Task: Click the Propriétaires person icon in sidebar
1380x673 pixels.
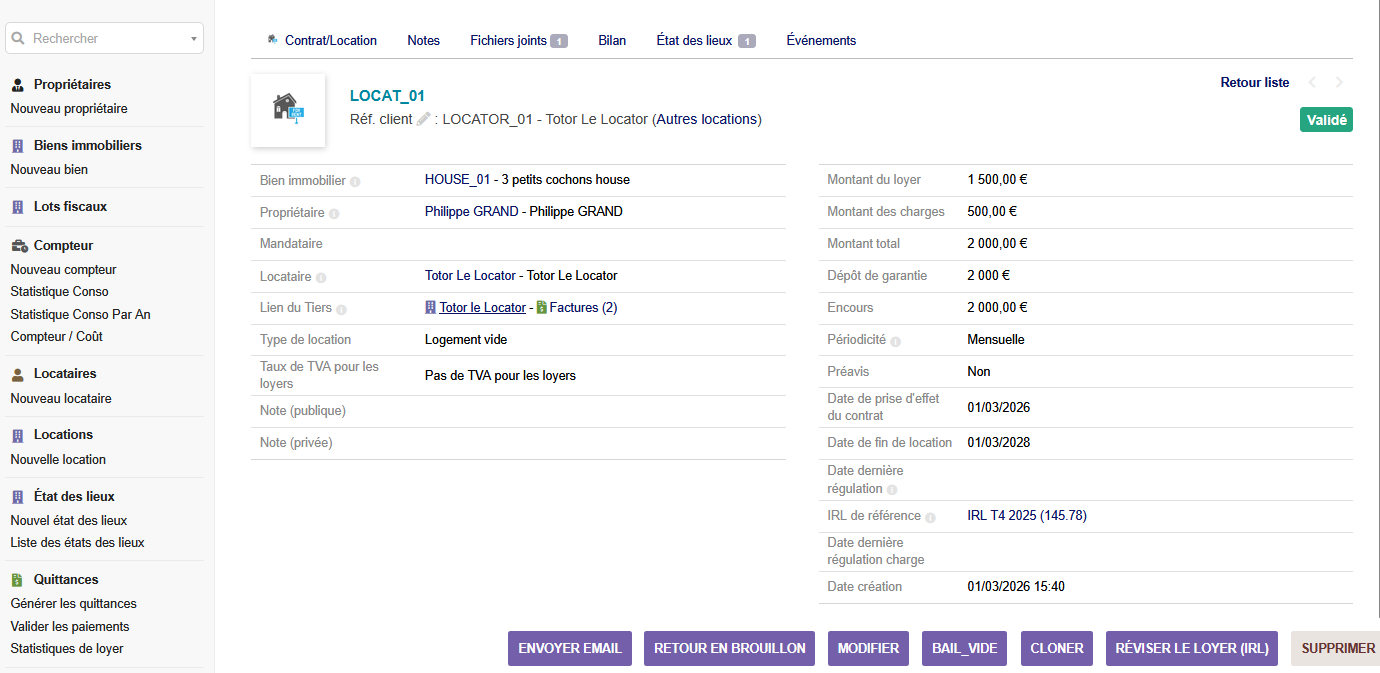Action: coord(17,85)
